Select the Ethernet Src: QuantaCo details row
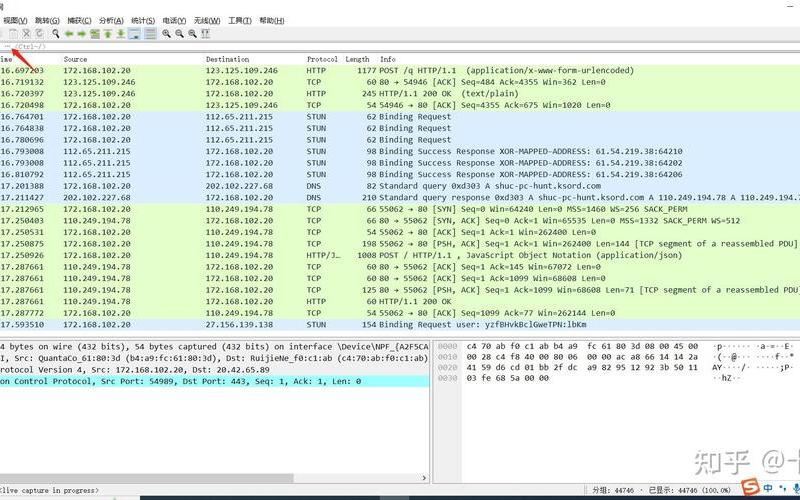 [214, 358]
